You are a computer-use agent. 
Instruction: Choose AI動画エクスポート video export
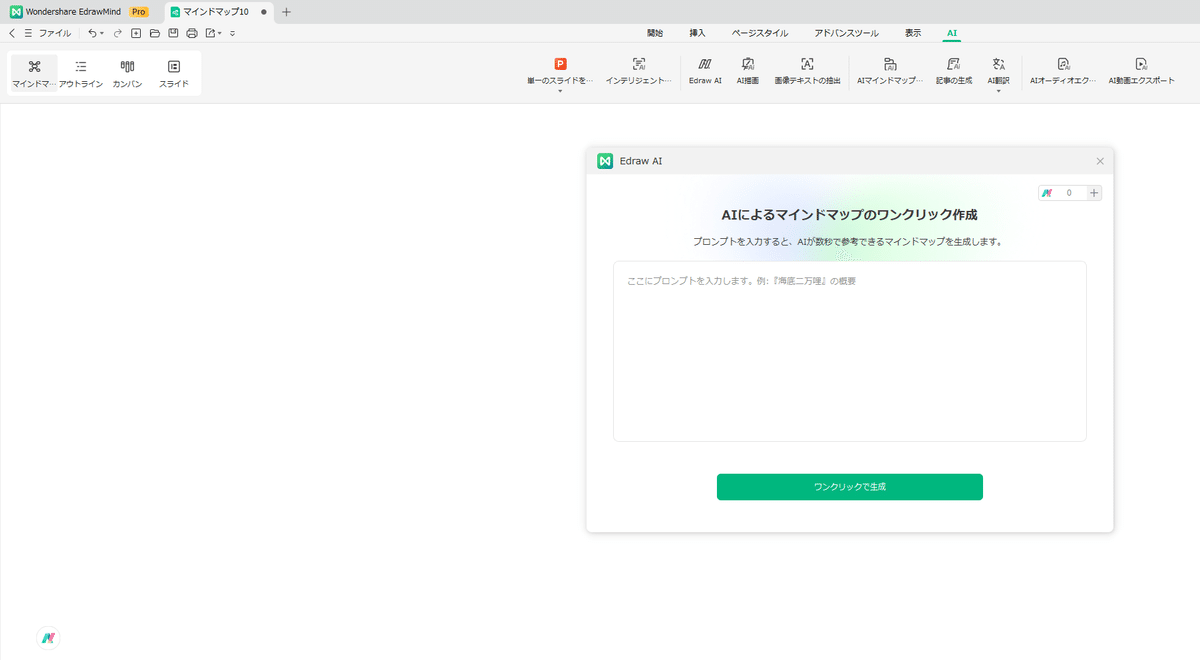(x=1141, y=70)
